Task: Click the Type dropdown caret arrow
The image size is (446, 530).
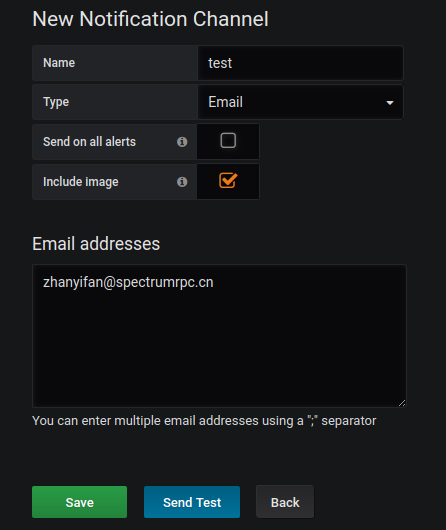Action: pos(390,102)
